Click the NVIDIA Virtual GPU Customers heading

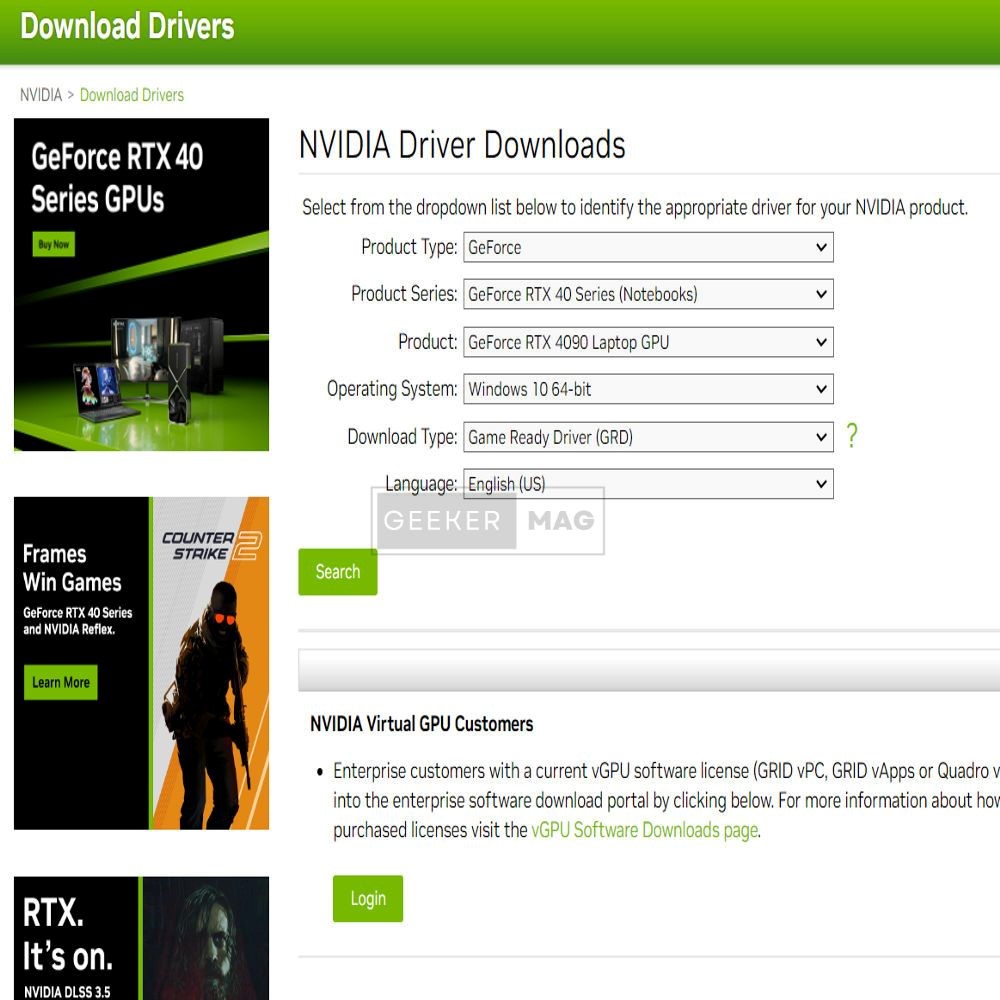[422, 724]
